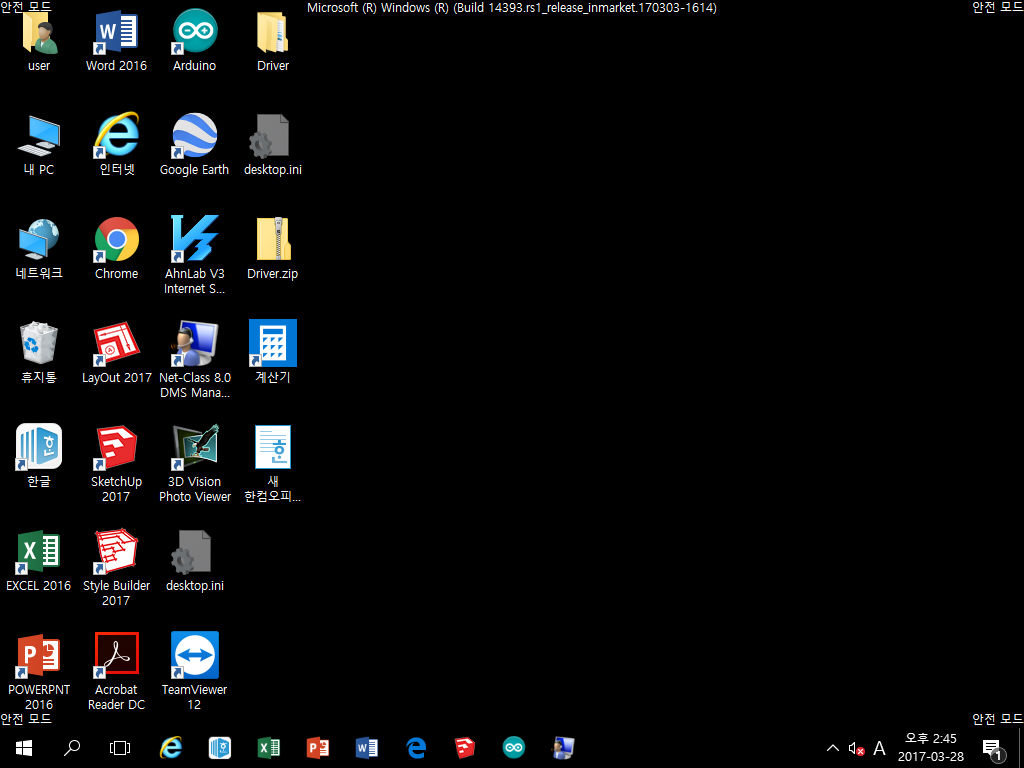Select the 3D Vision Photo Viewer shortcut
This screenshot has width=1024, height=768.
coord(195,462)
